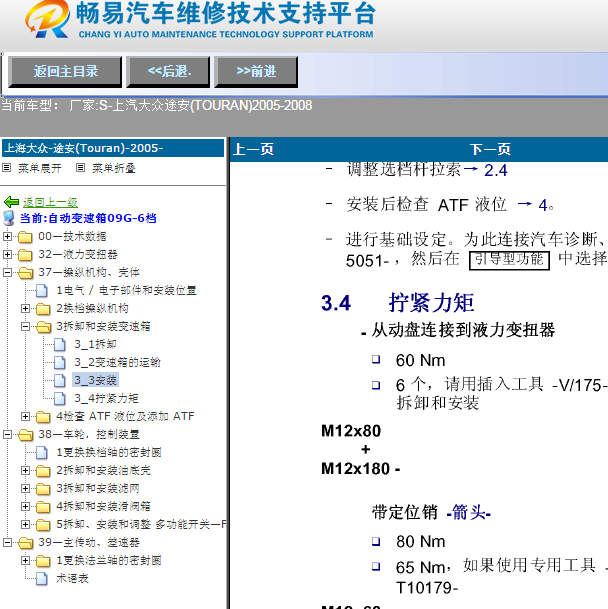Screen dimensions: 608x609
Task: Click the open folder icon of 39—主传动、差速器
Action: [x=26, y=543]
